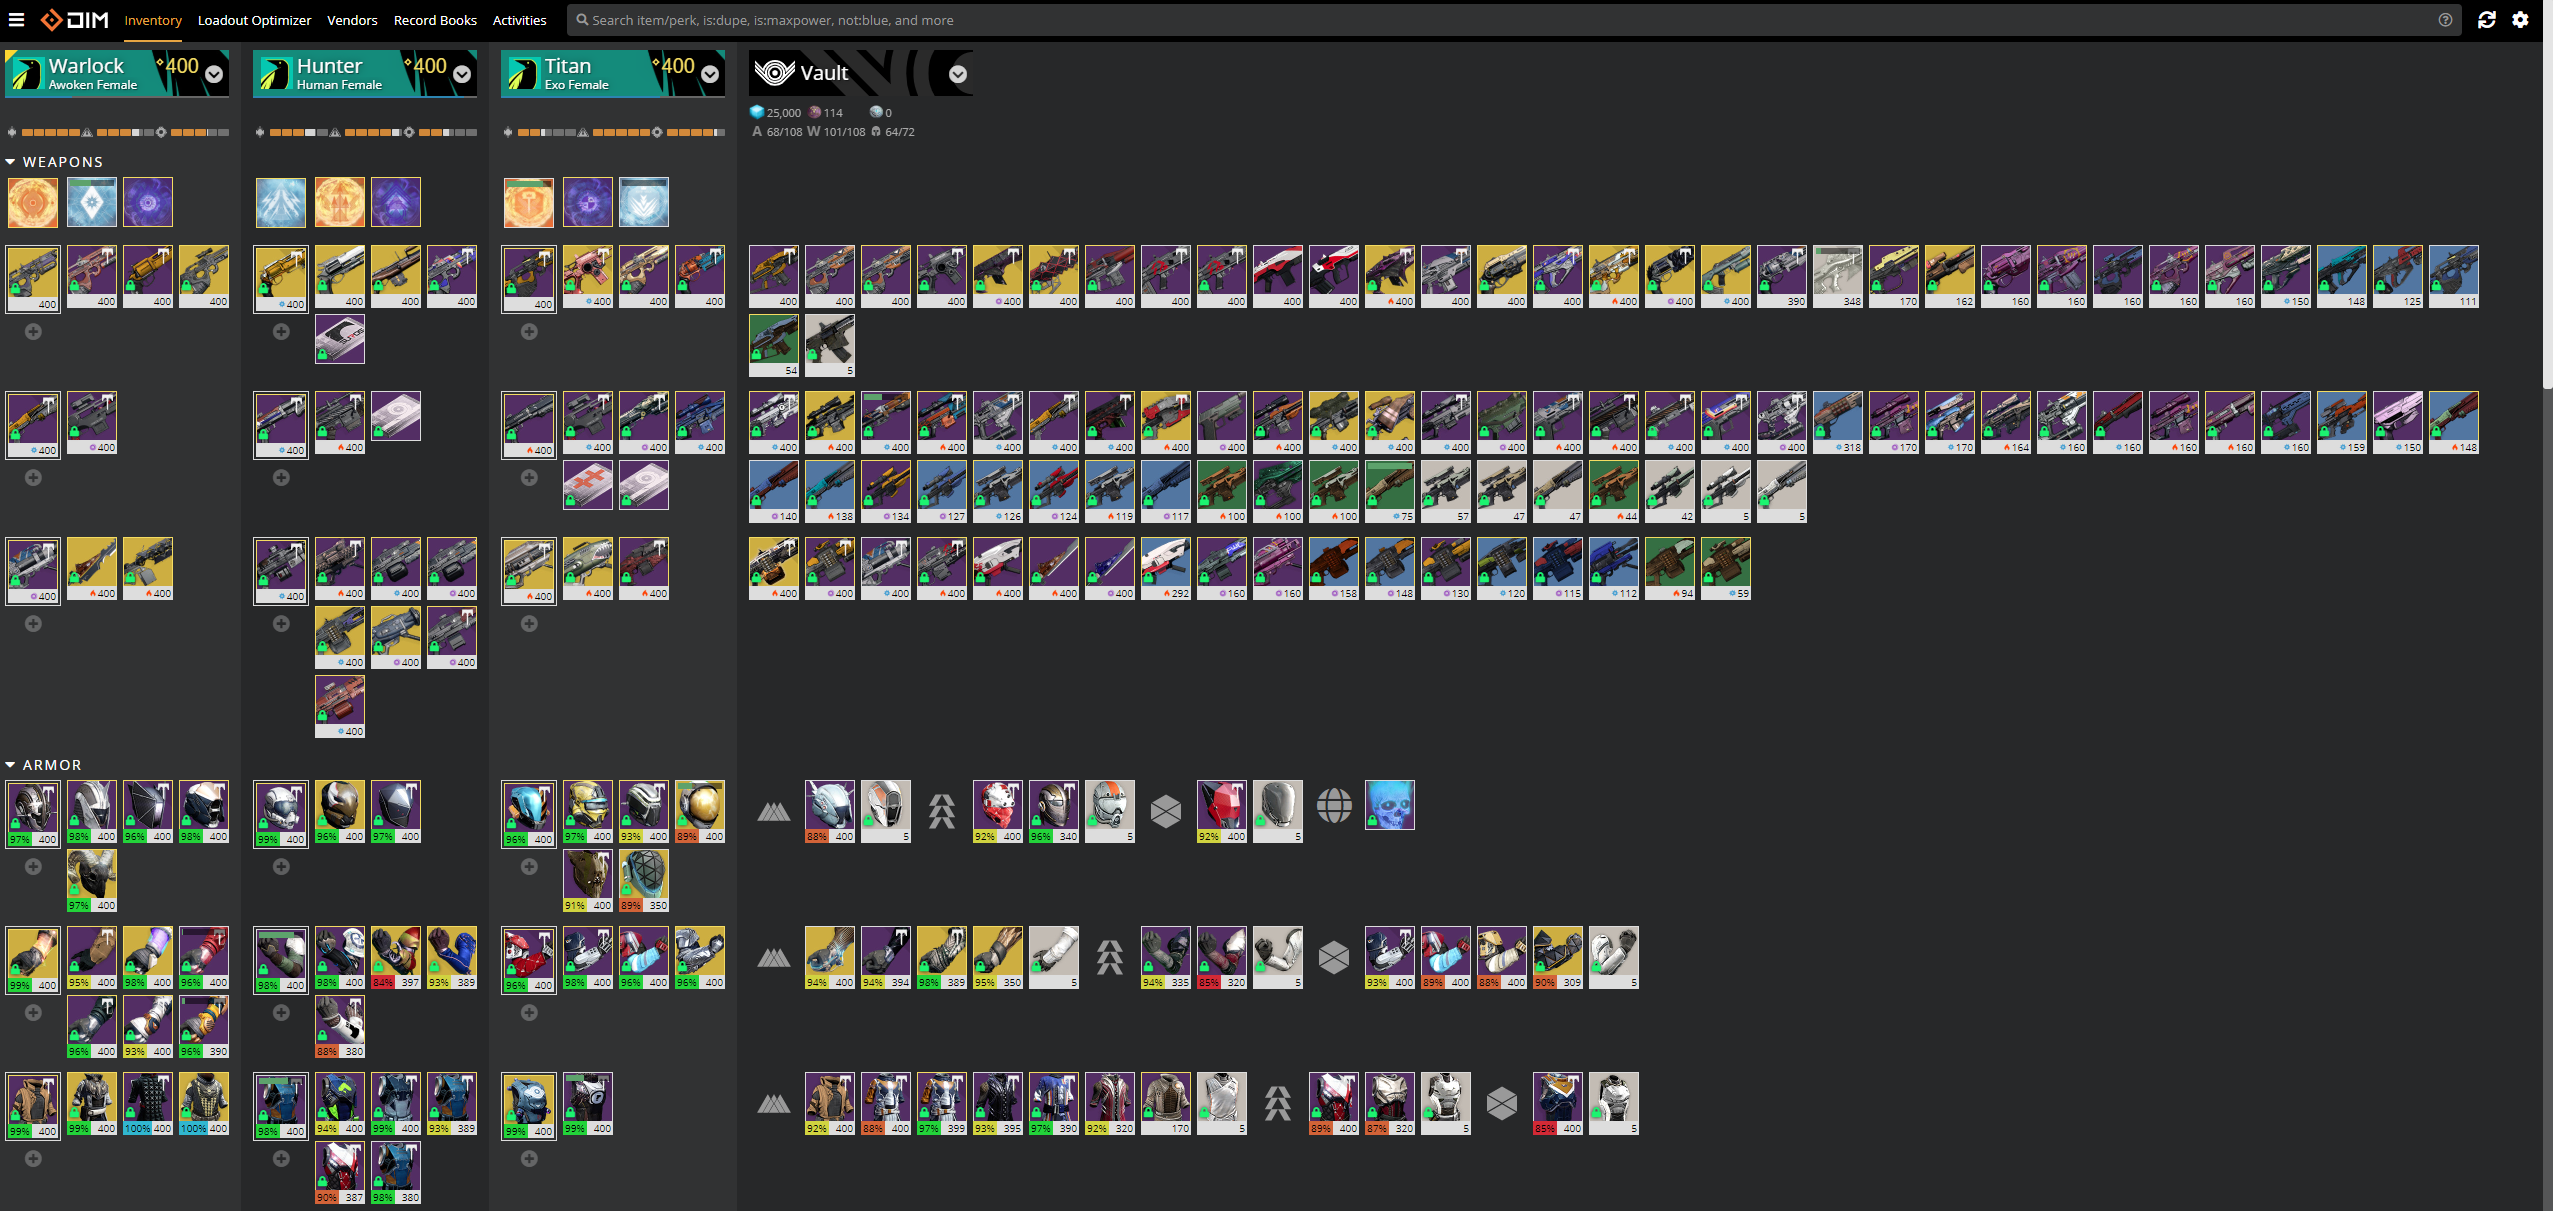Click Vault weapons count 101/108

(836, 132)
